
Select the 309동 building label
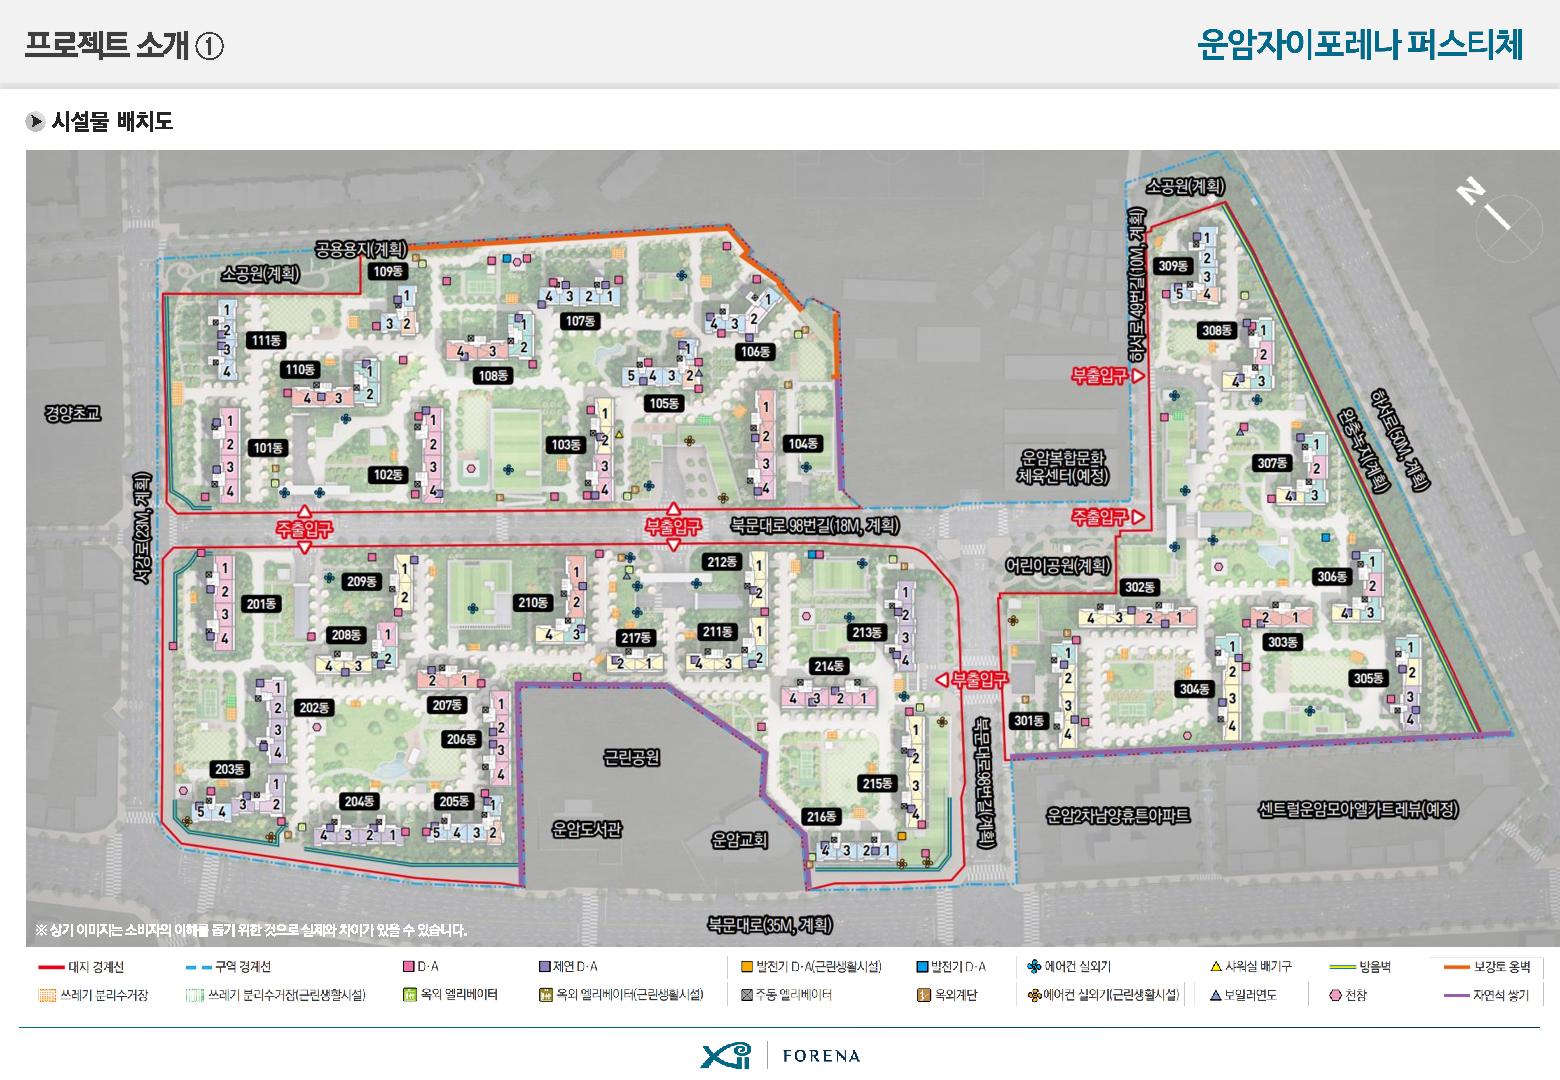[x=1172, y=266]
